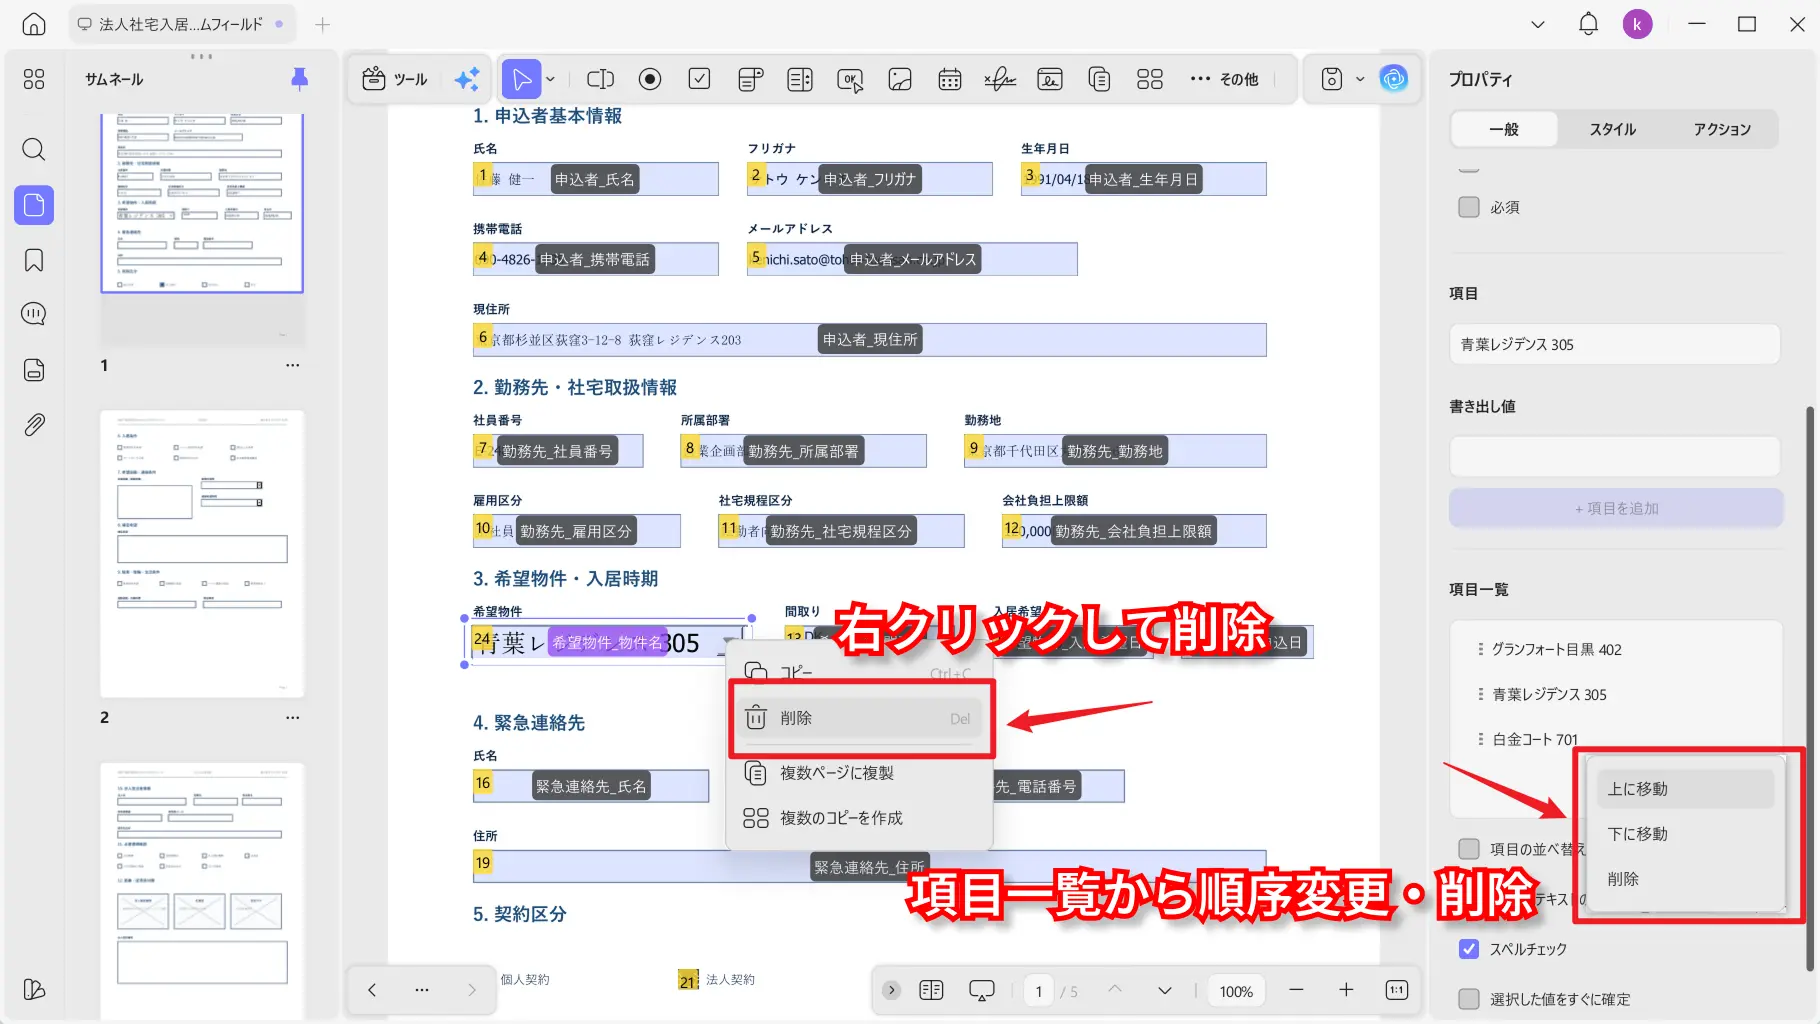Select the List Box field tool
1820x1024 pixels.
[800, 79]
